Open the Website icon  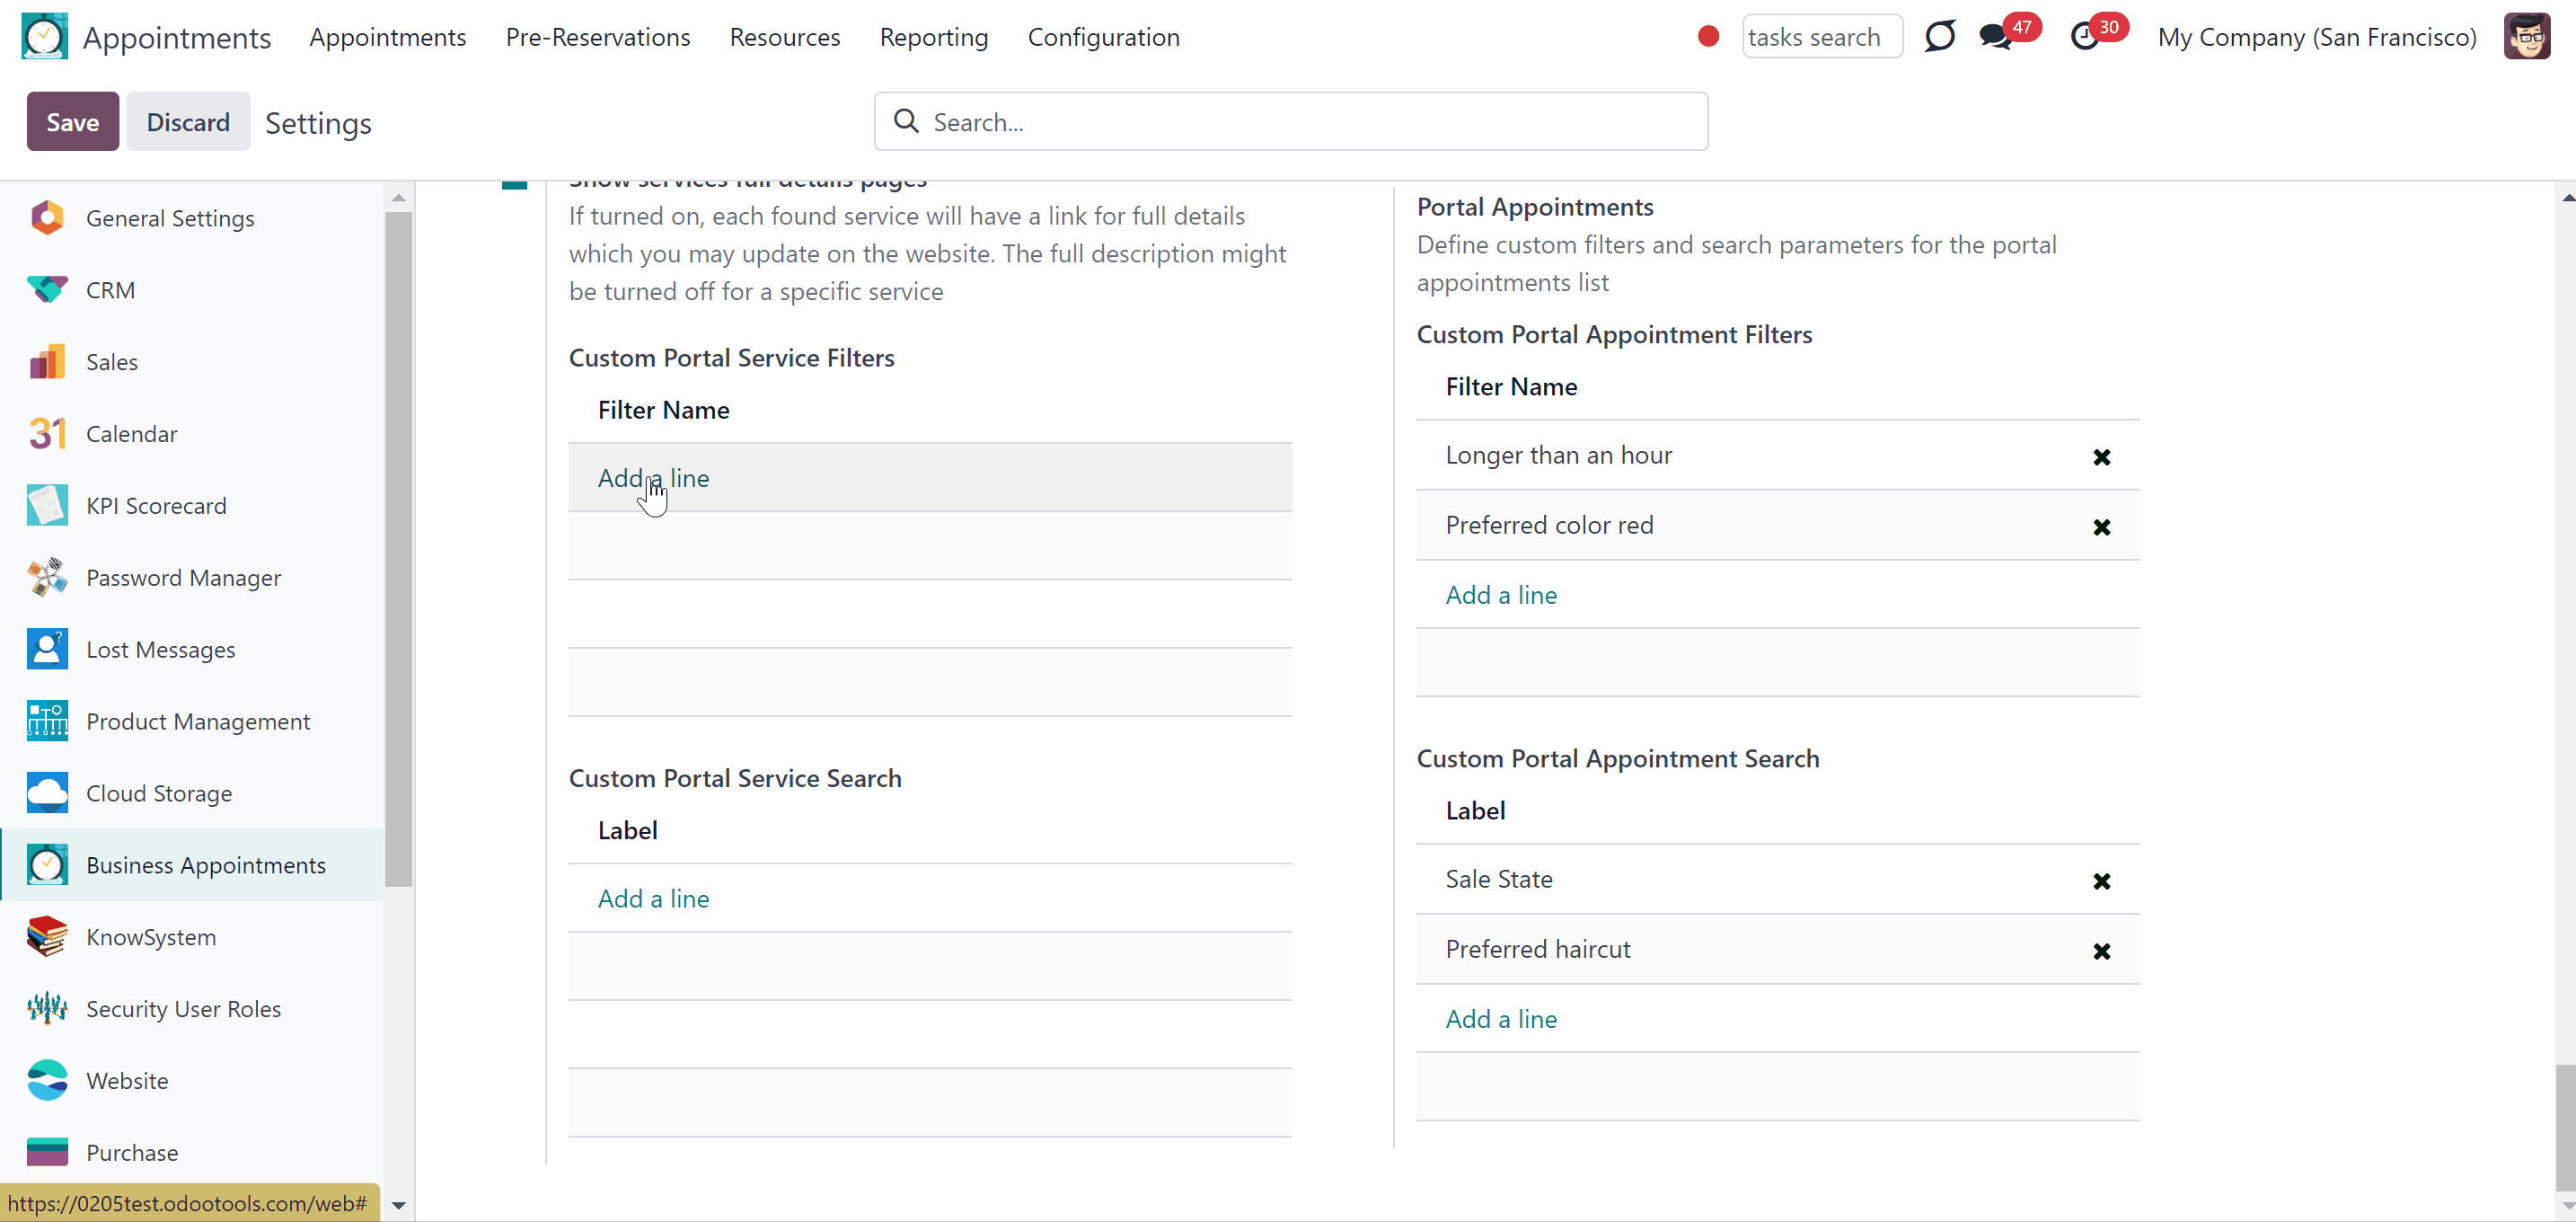47,1081
